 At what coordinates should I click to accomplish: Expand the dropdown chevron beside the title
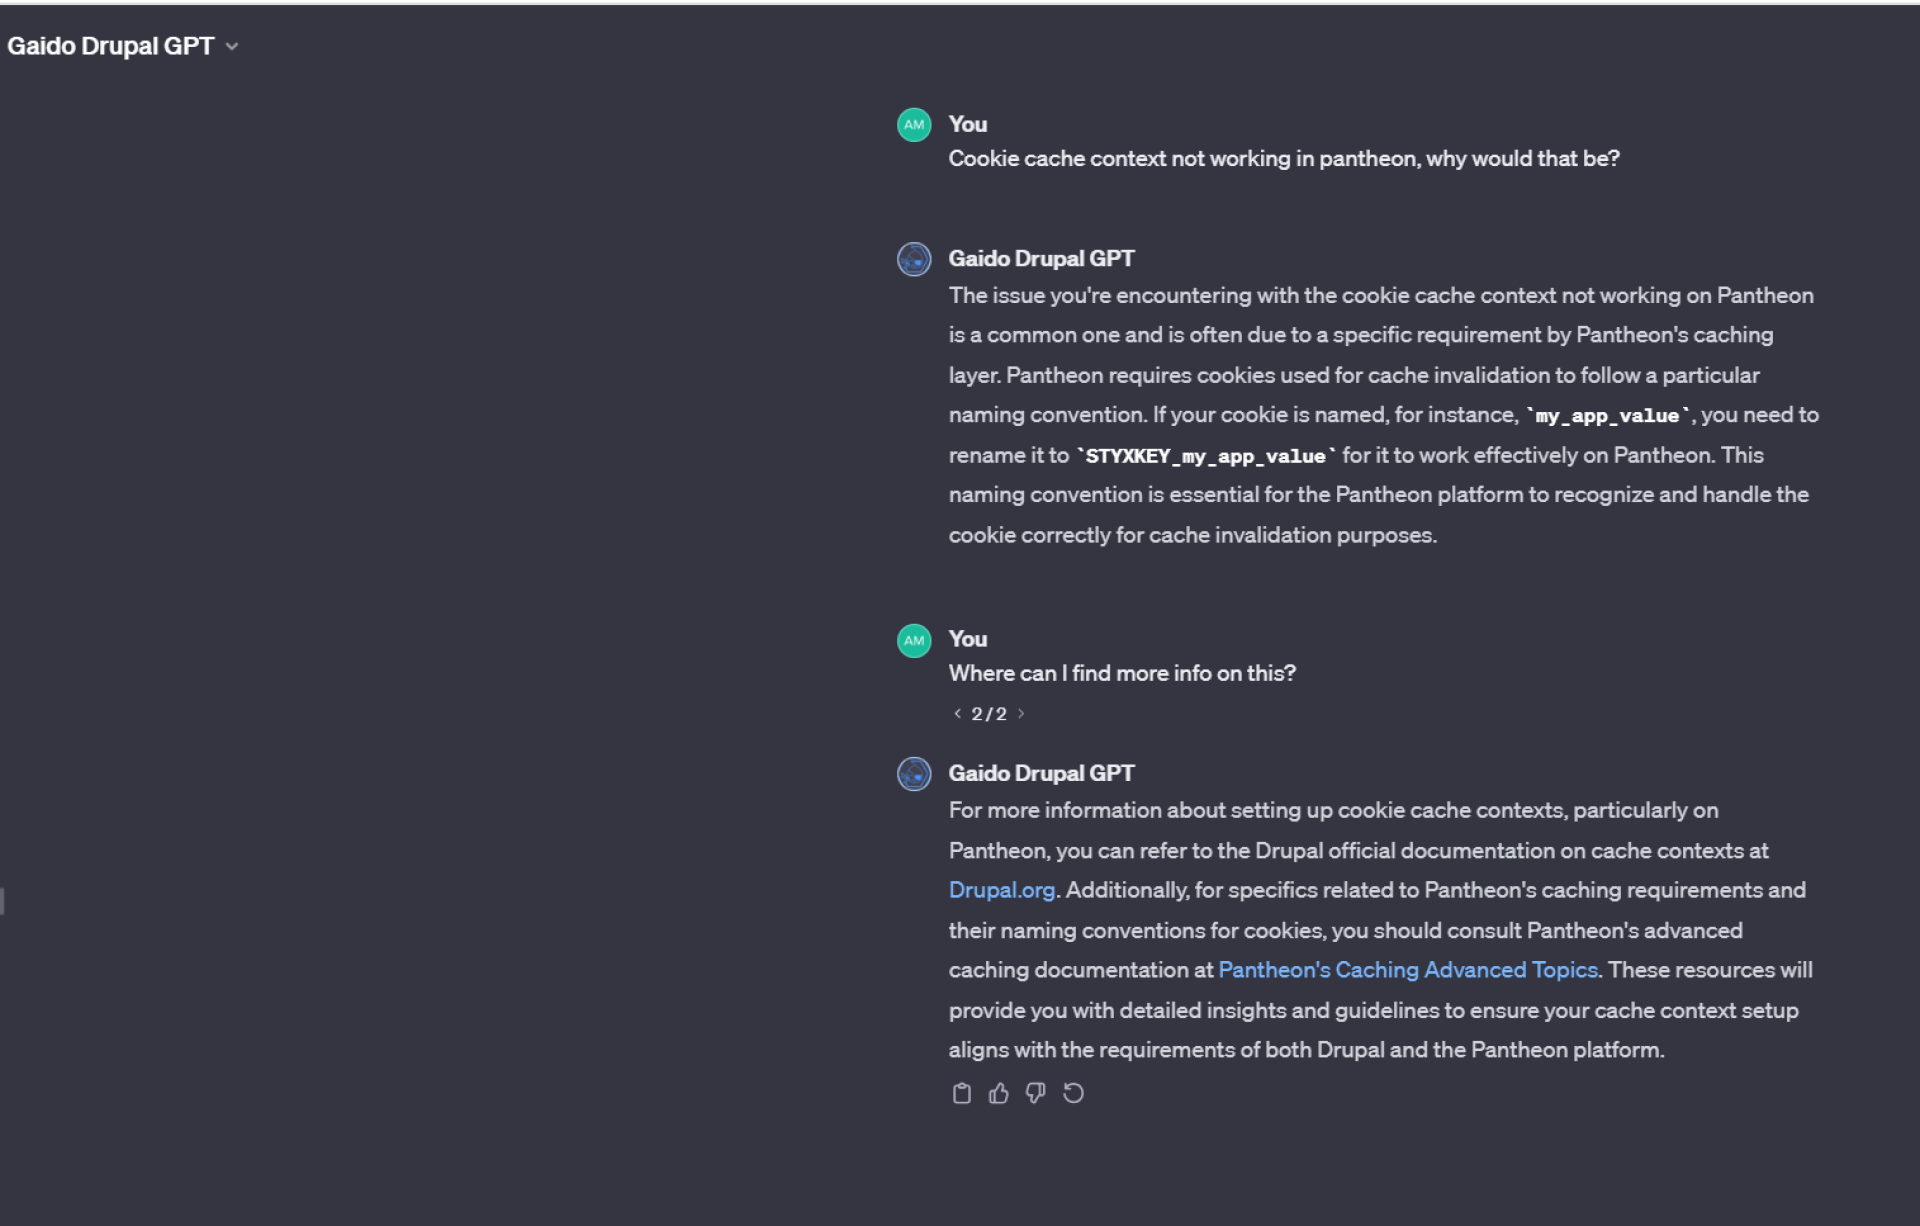click(x=232, y=47)
